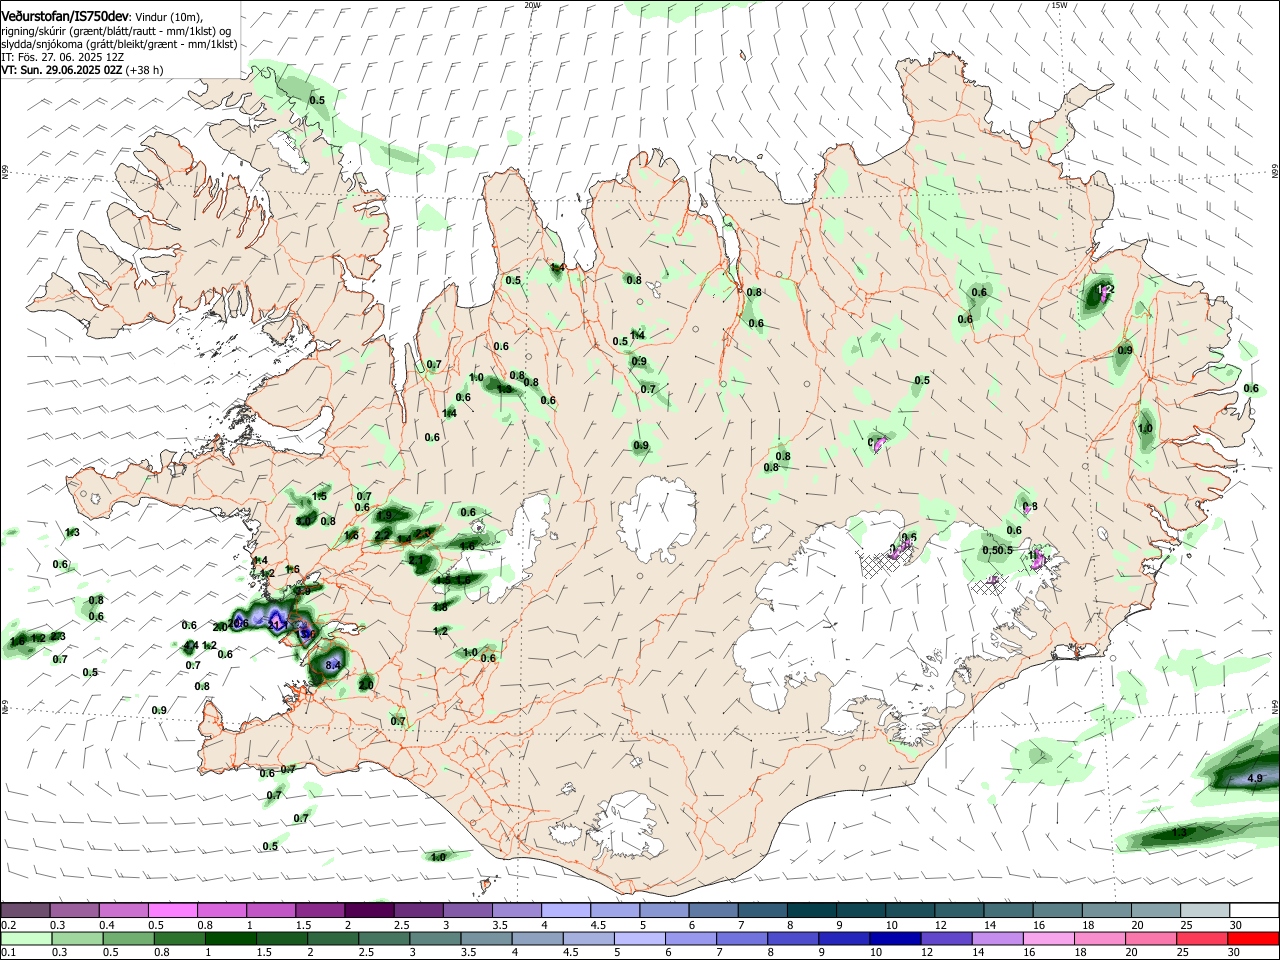Click the darkest green 1 mm rain swatch
Image resolution: width=1280 pixels, height=960 pixels.
[230, 939]
